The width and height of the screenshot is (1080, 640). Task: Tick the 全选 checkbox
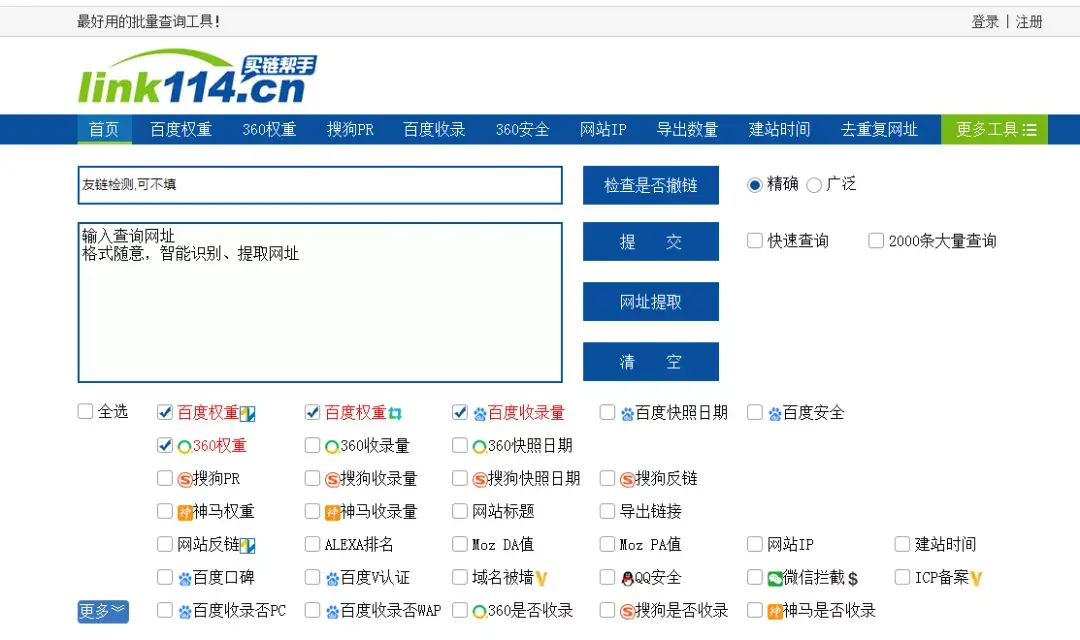click(x=85, y=411)
